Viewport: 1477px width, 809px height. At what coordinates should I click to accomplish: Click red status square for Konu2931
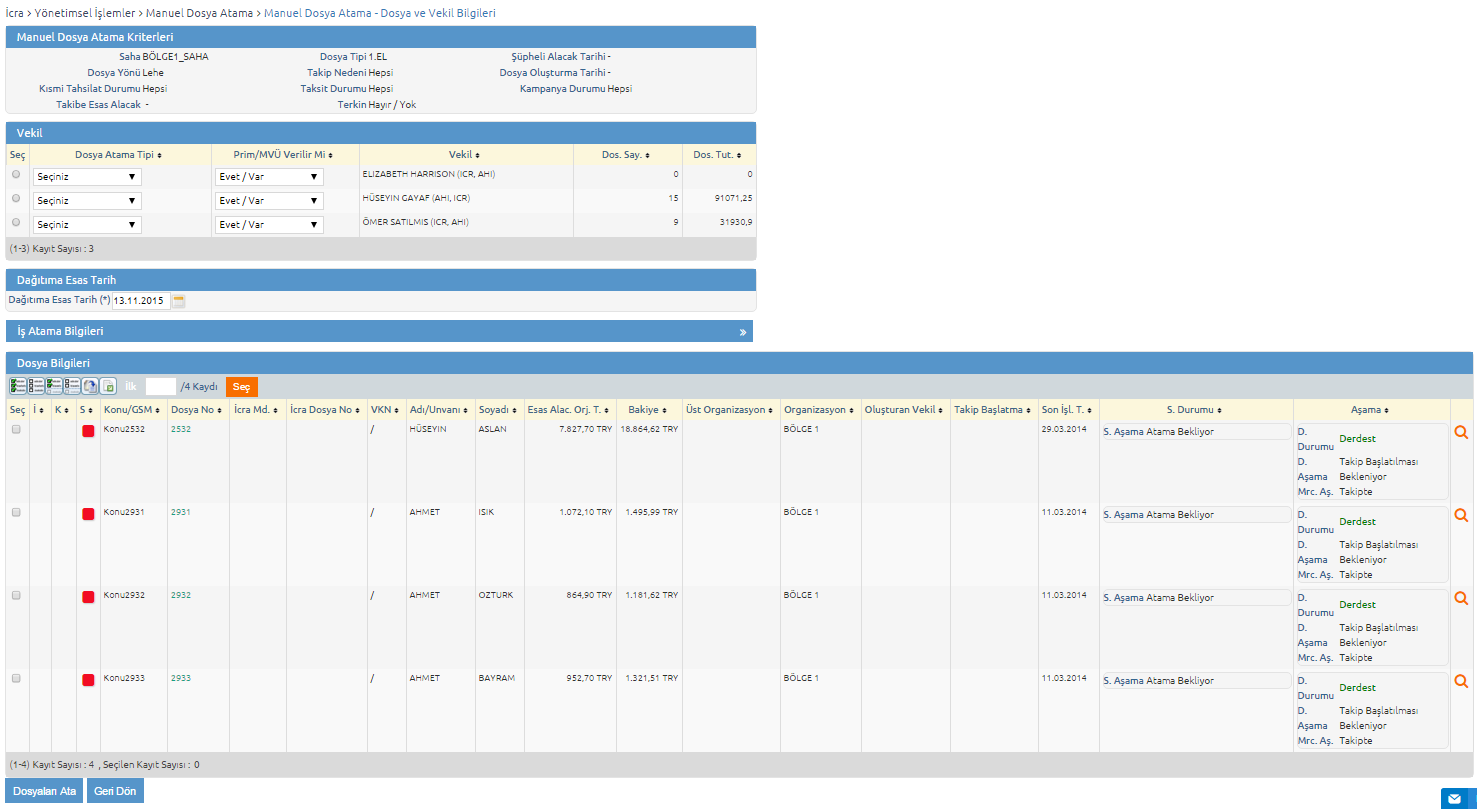point(88,514)
